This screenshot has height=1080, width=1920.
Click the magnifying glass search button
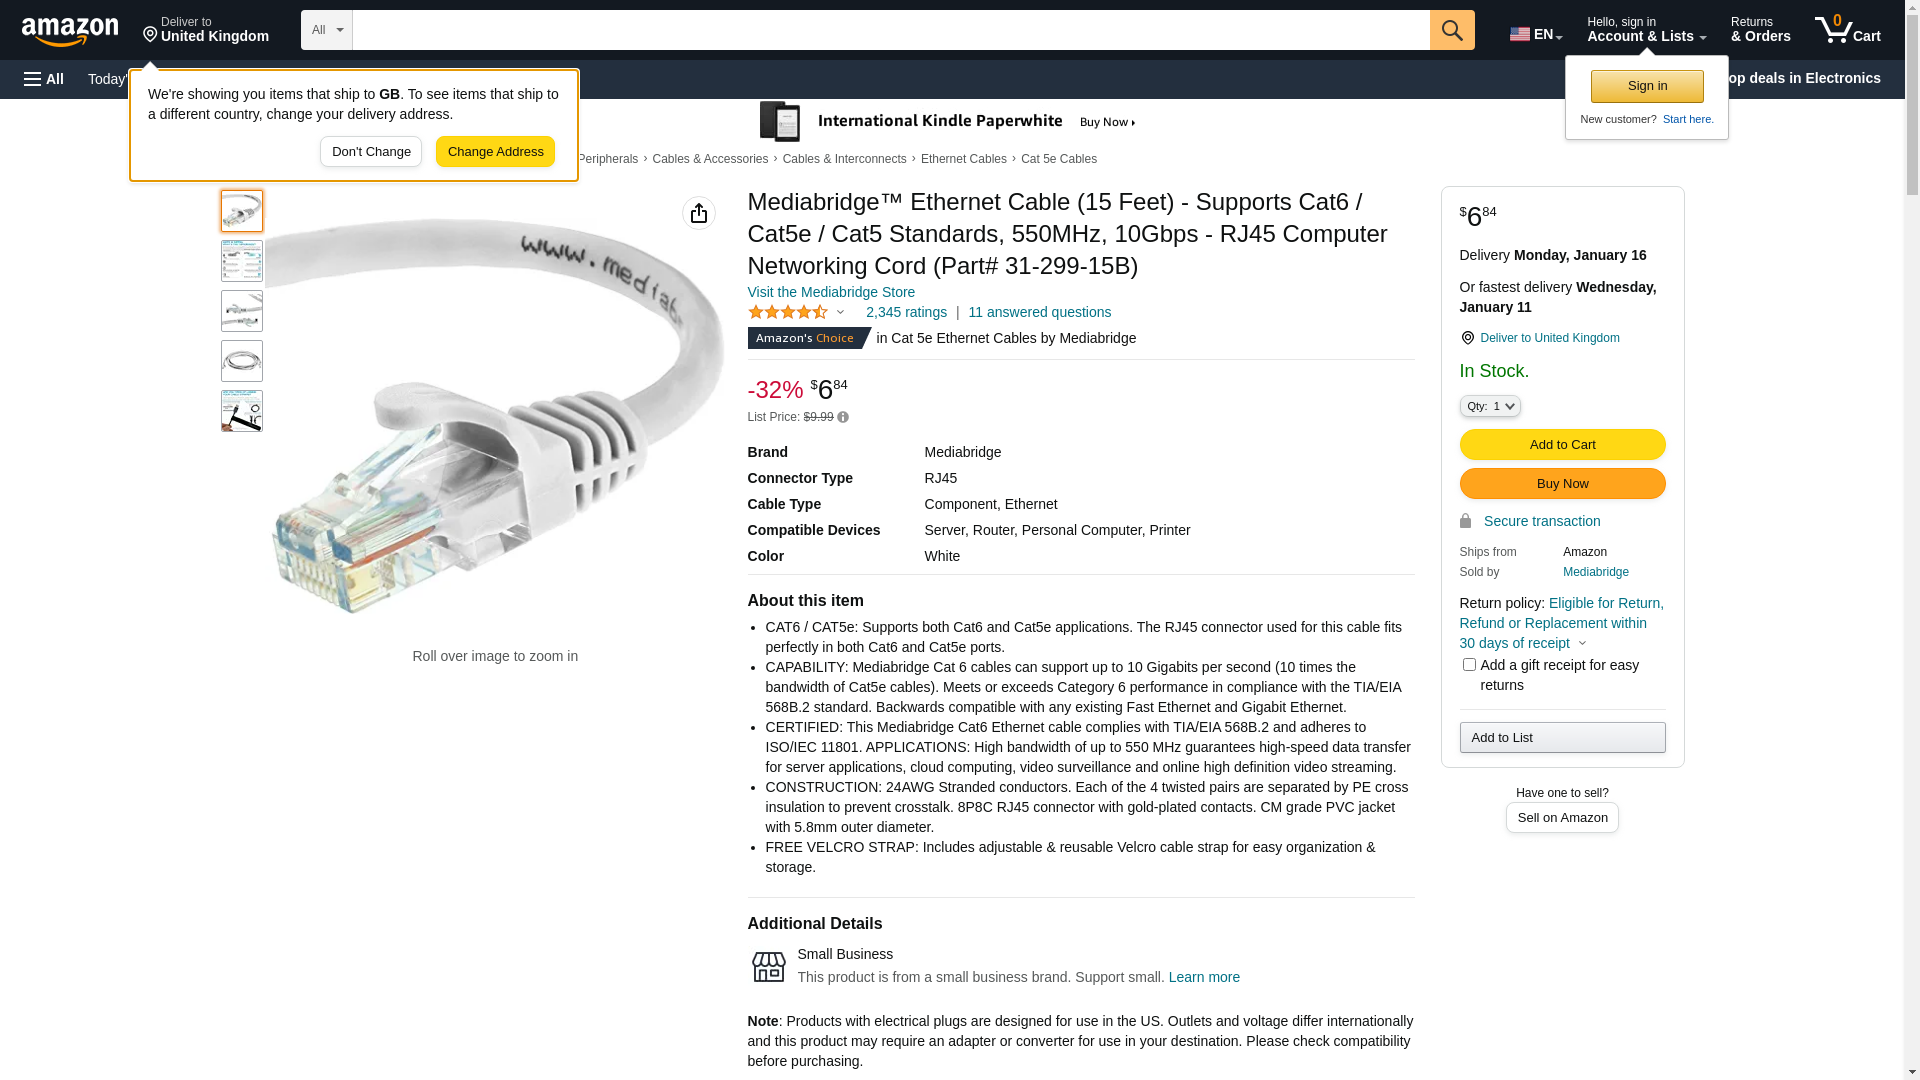(1452, 30)
